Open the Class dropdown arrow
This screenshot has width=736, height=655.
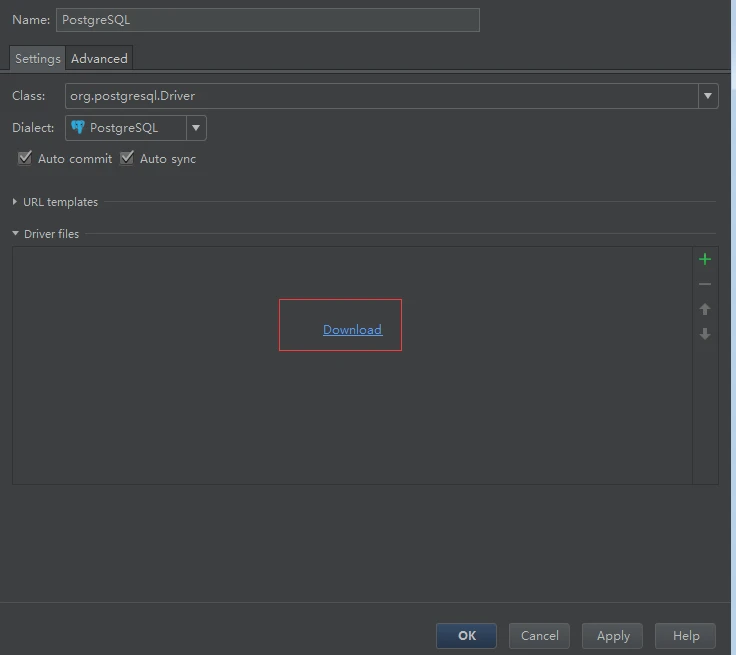[x=708, y=96]
